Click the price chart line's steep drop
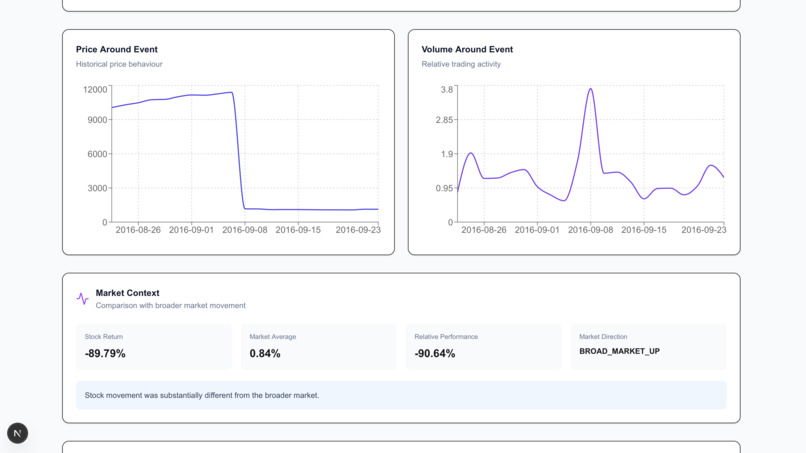The width and height of the screenshot is (806, 453). (239, 152)
